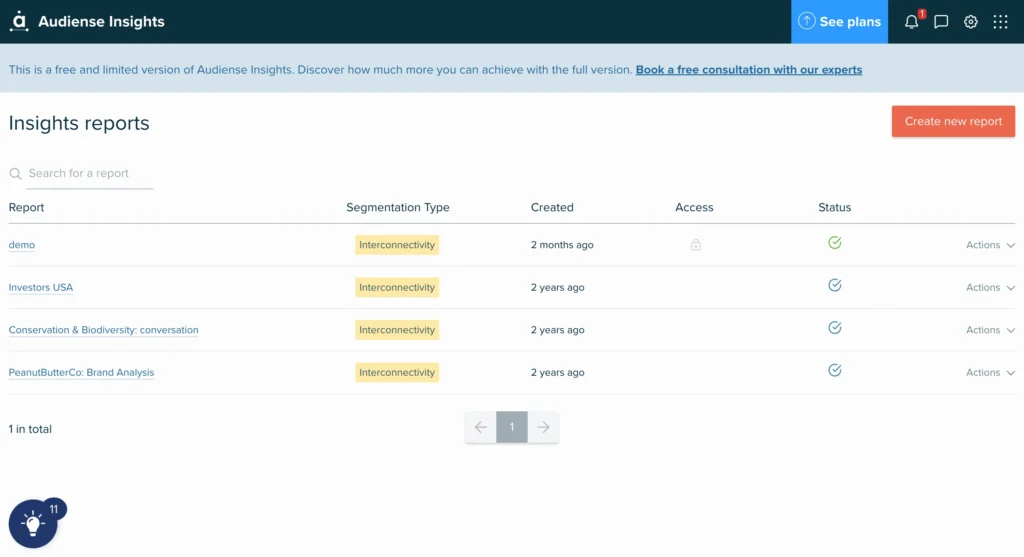Viewport: 1024px width, 557px height.
Task: Click the Insights reports heading
Action: tap(79, 123)
